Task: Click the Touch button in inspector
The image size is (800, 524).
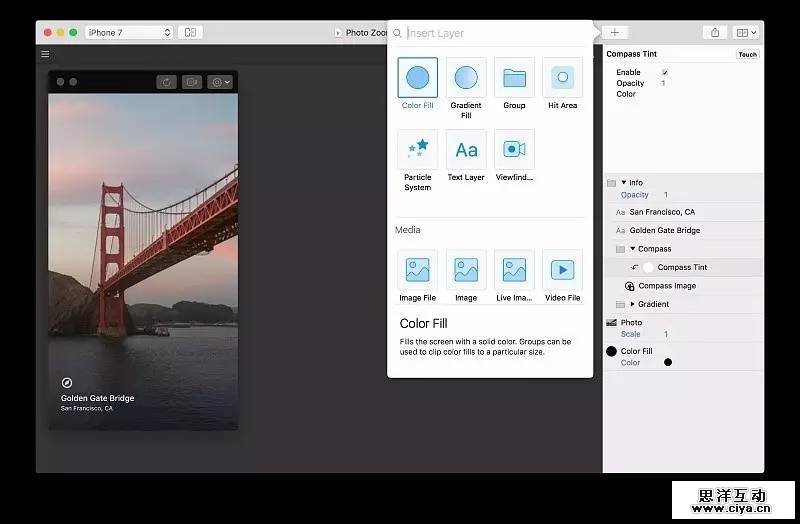Action: point(747,54)
